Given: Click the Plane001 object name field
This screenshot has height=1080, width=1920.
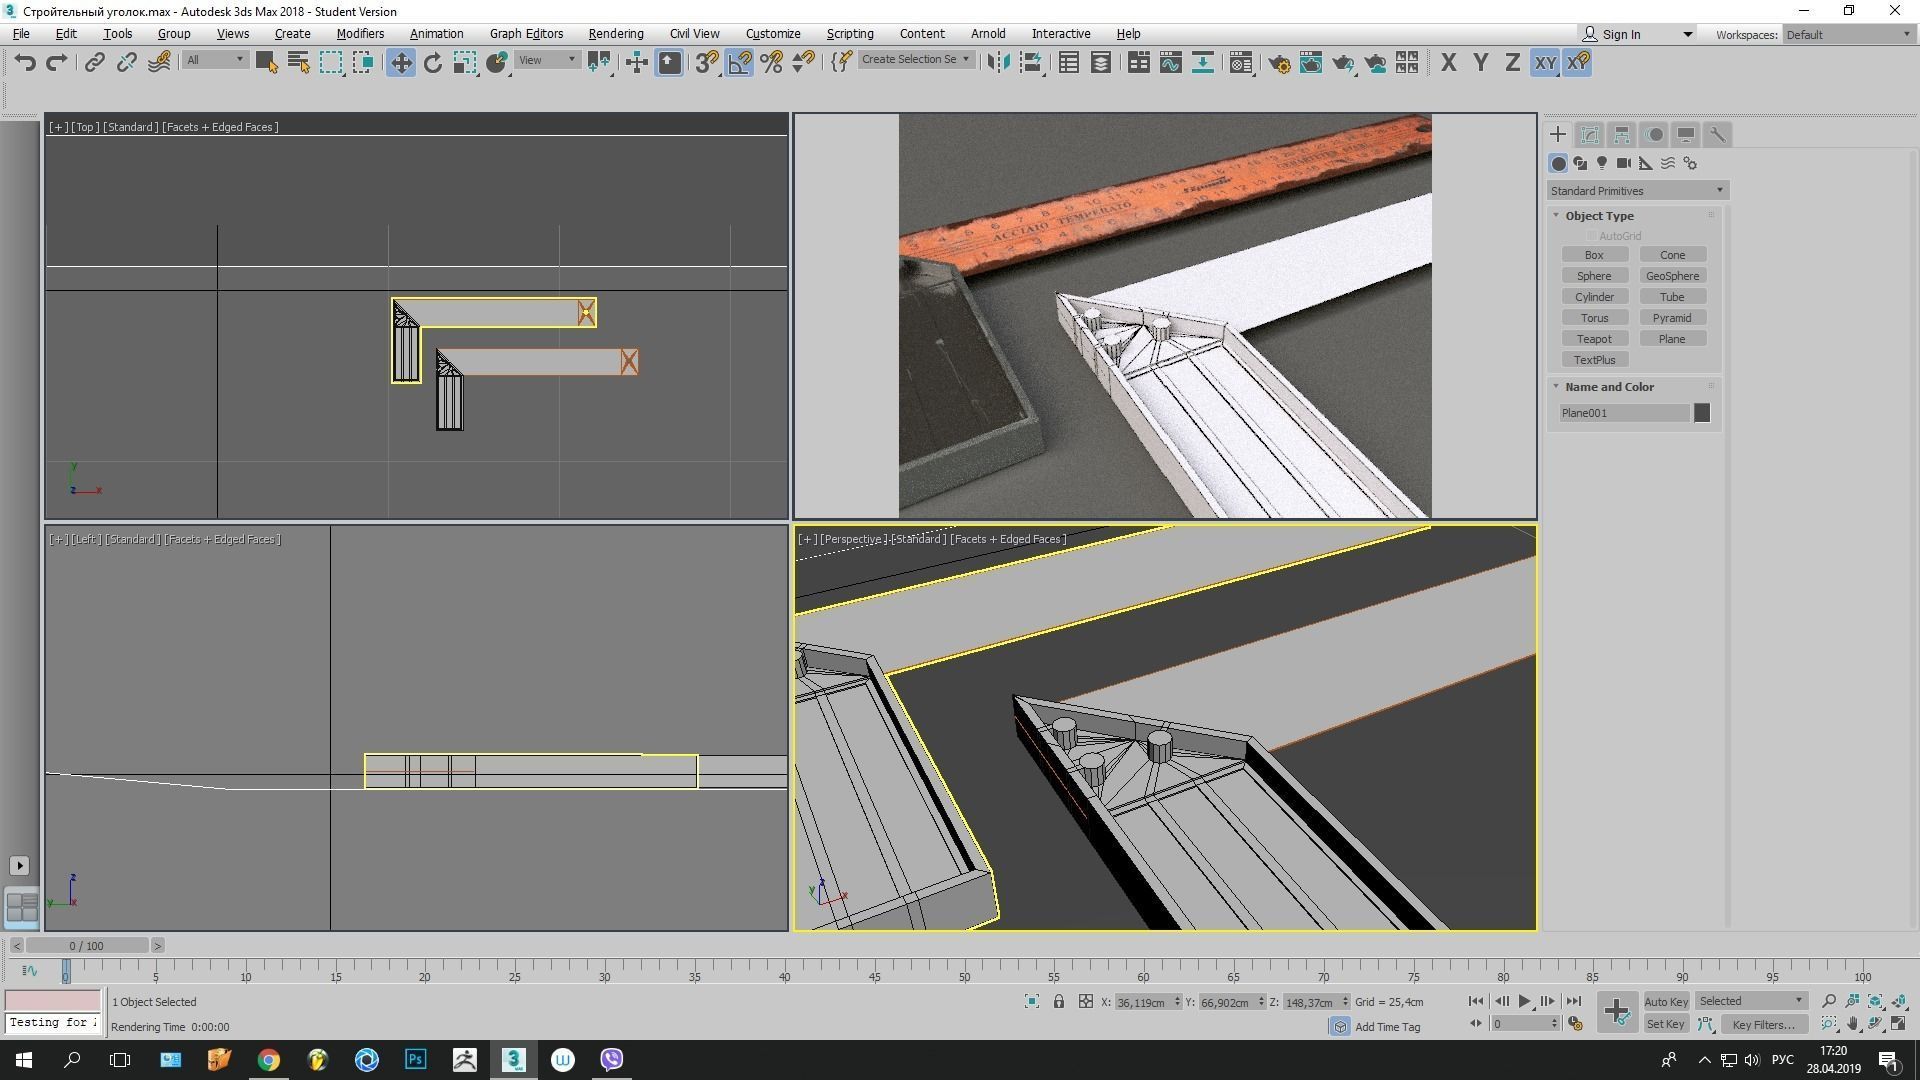Looking at the screenshot, I should [1623, 413].
